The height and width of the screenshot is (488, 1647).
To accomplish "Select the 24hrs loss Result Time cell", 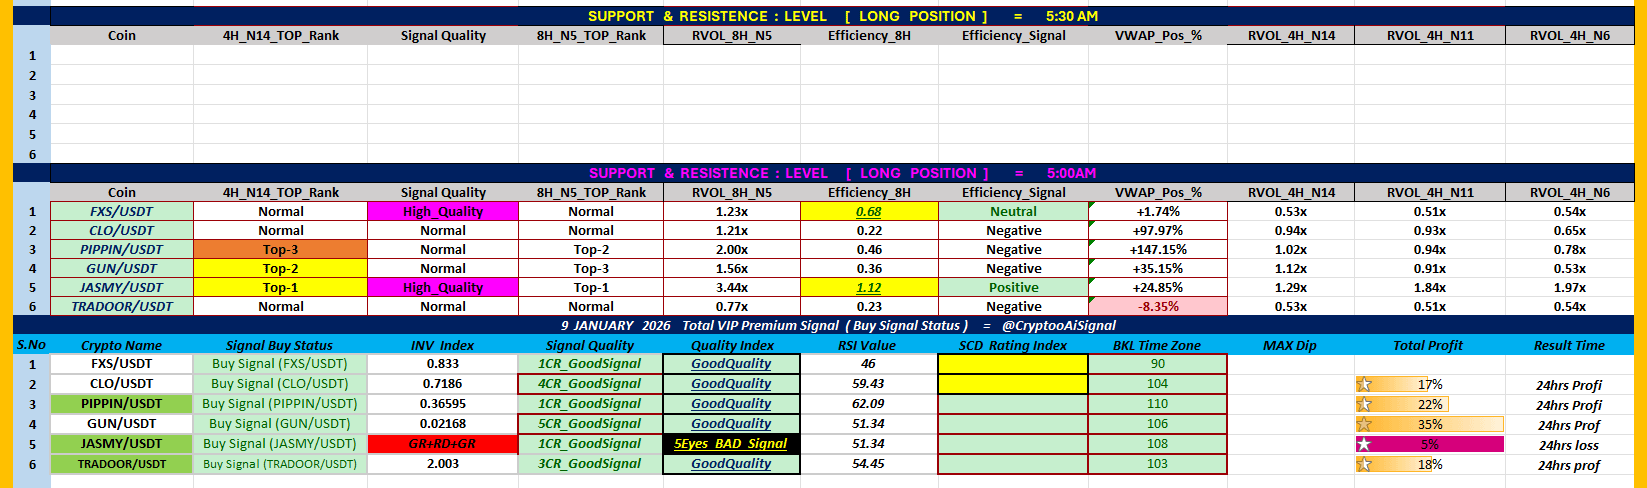I will (1569, 445).
